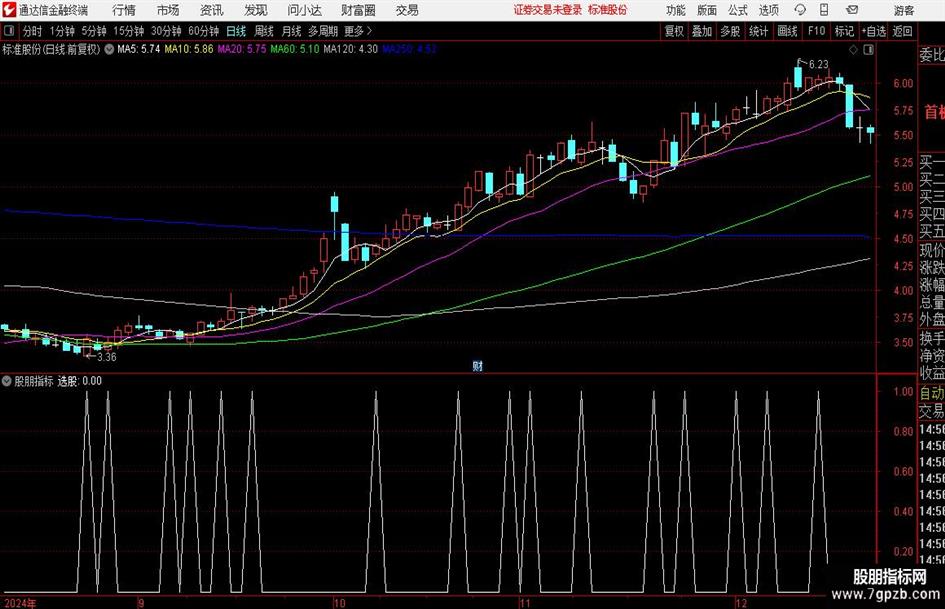The width and height of the screenshot is (945, 609).
Task: Click the 复权 toolbar button
Action: [674, 31]
